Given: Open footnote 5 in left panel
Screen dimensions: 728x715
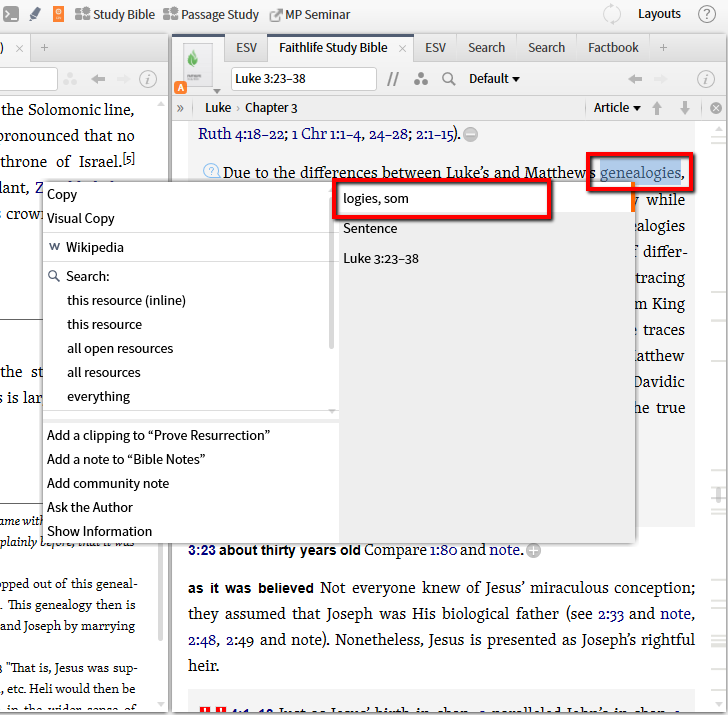Looking at the screenshot, I should click(129, 159).
